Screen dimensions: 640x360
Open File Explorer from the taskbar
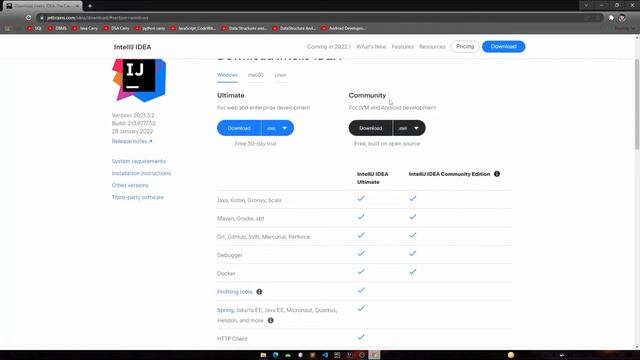point(263,355)
